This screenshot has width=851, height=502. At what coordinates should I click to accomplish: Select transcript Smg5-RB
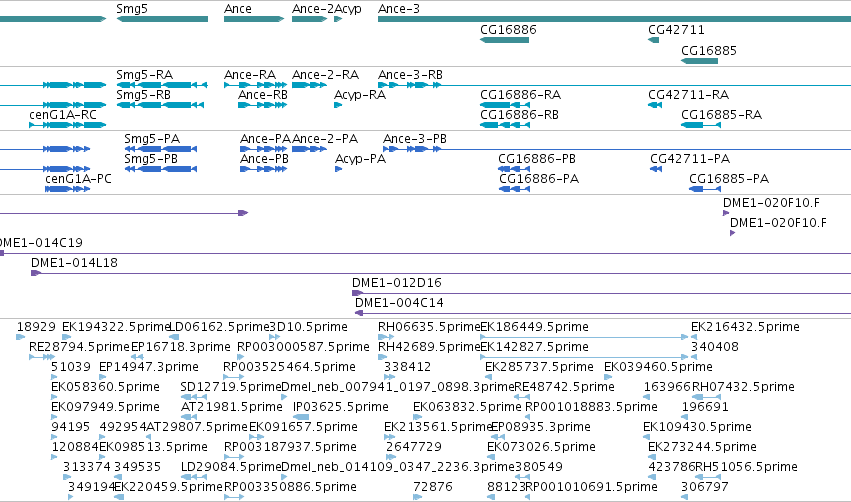[144, 94]
